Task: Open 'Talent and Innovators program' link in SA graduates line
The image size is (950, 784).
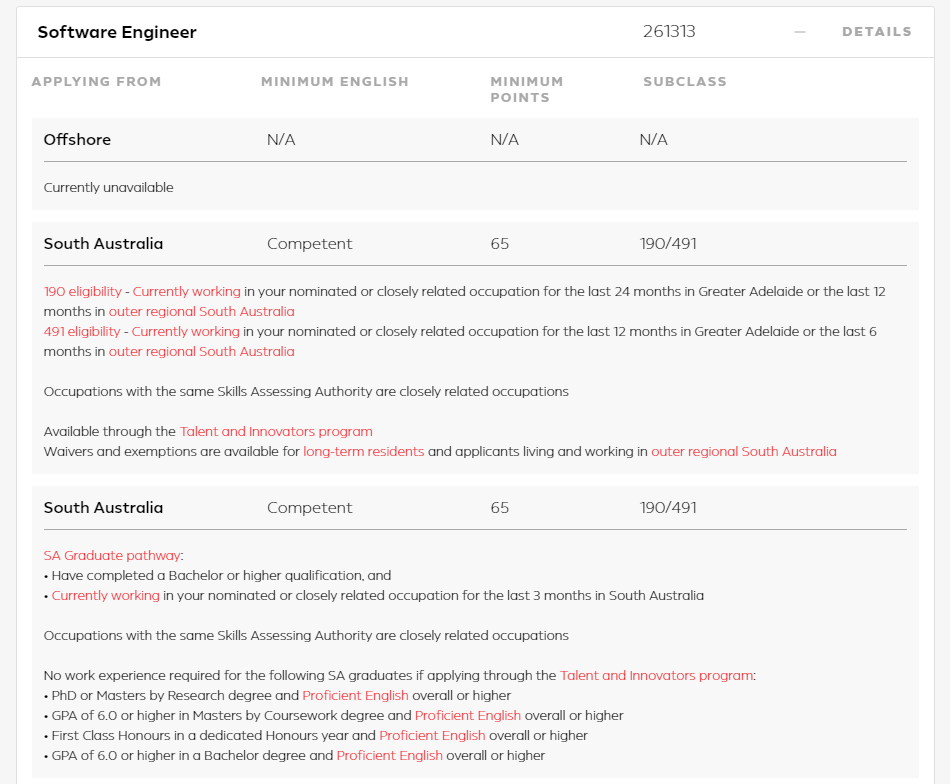Action: coord(656,676)
